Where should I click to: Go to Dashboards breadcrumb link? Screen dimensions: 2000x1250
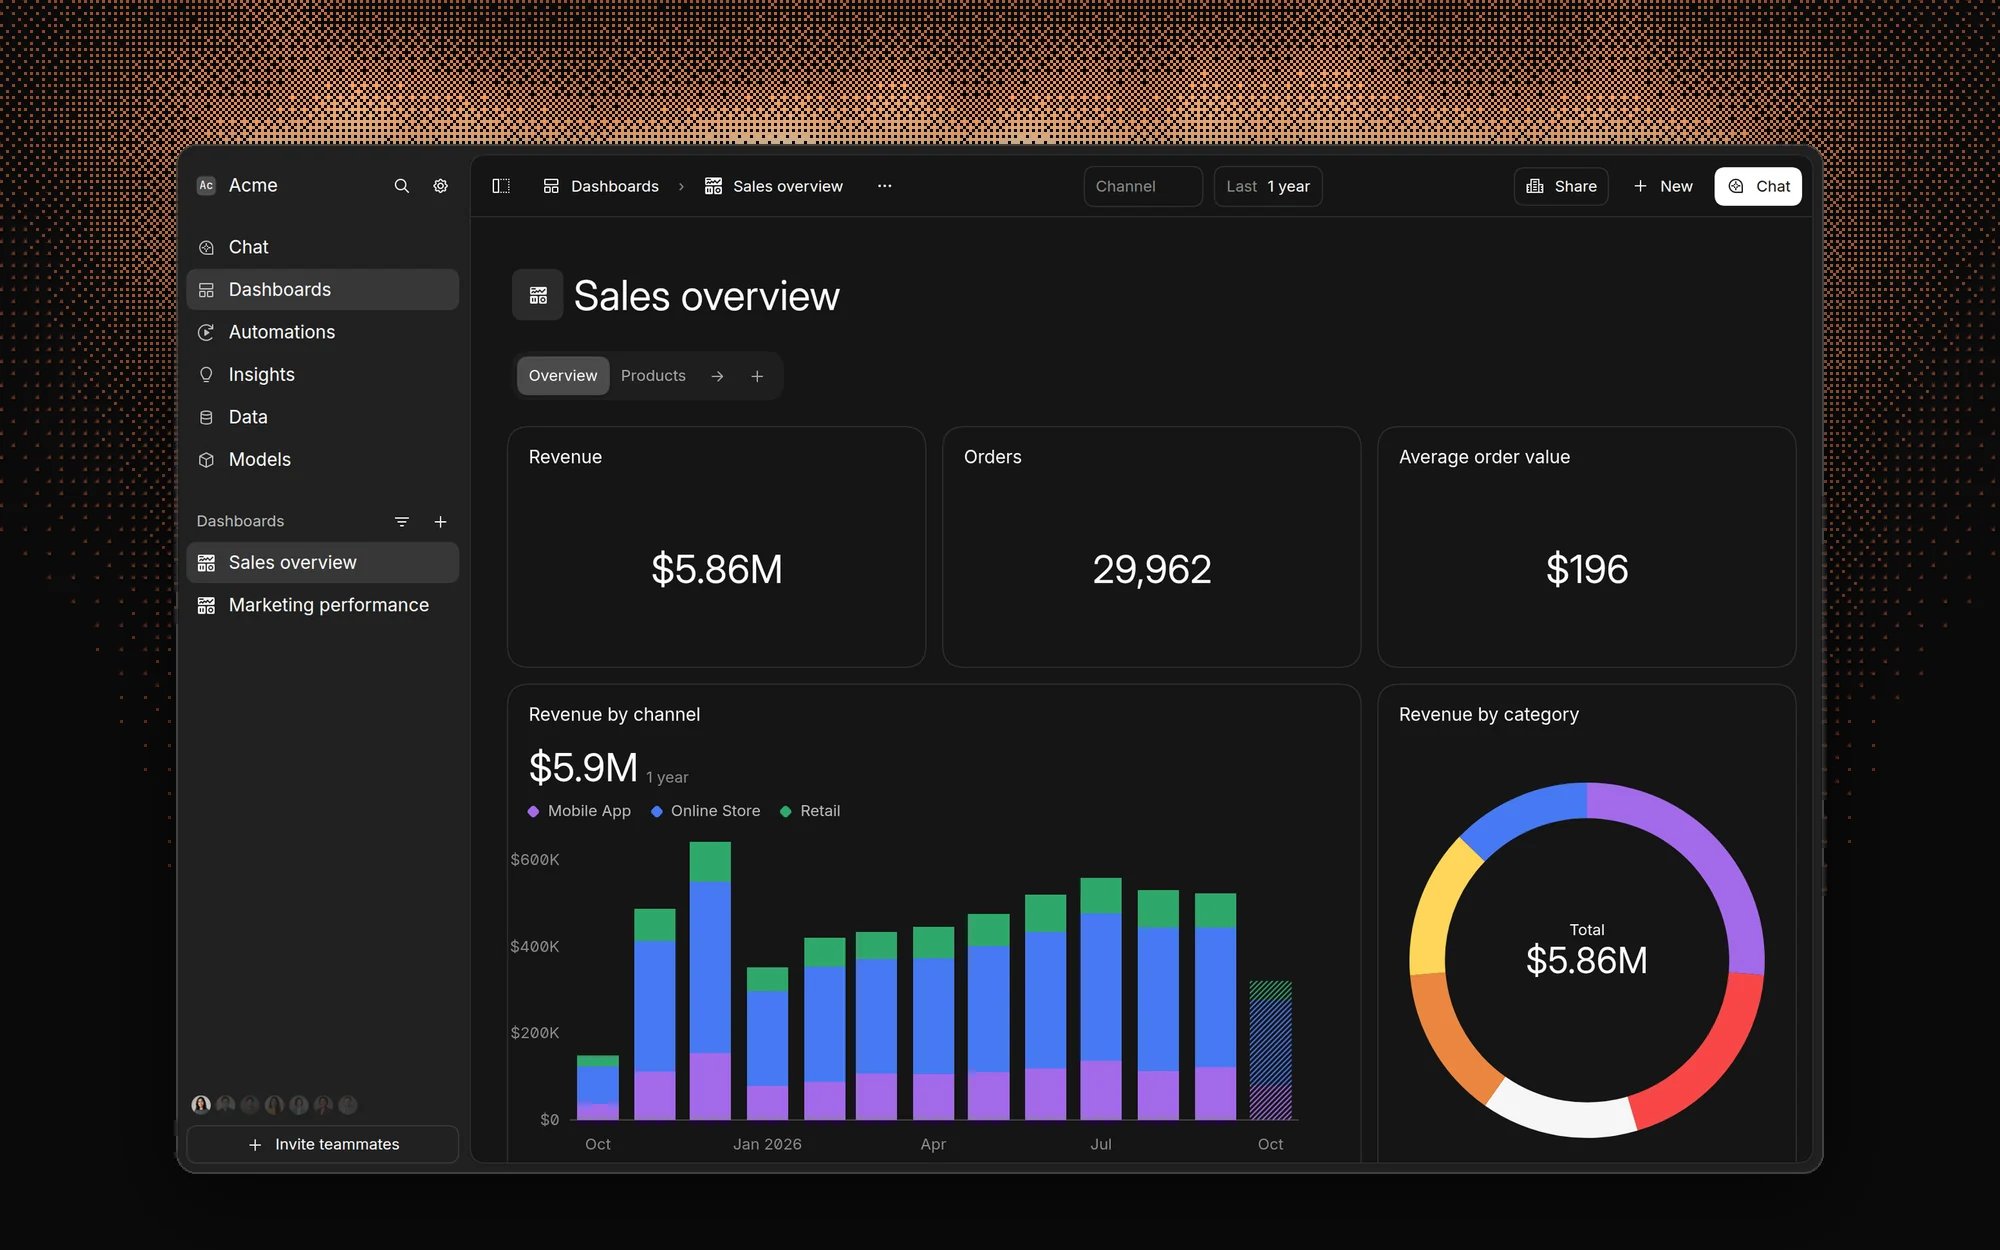pos(601,186)
